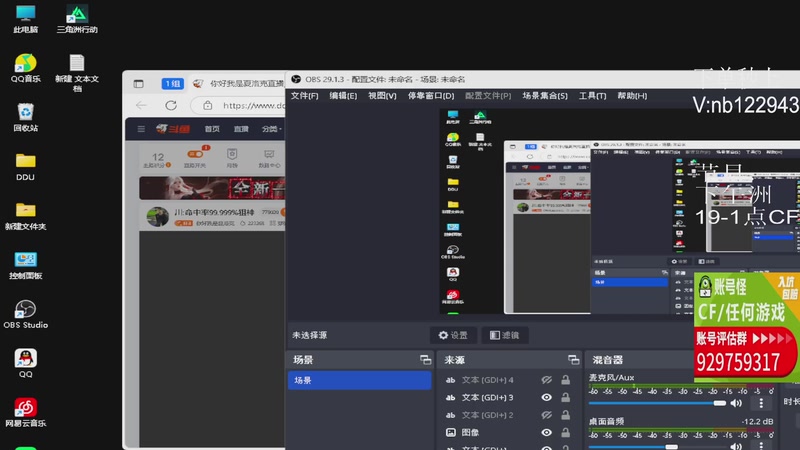
Task: Click the browser address bar URL
Action: pyautogui.click(x=254, y=106)
